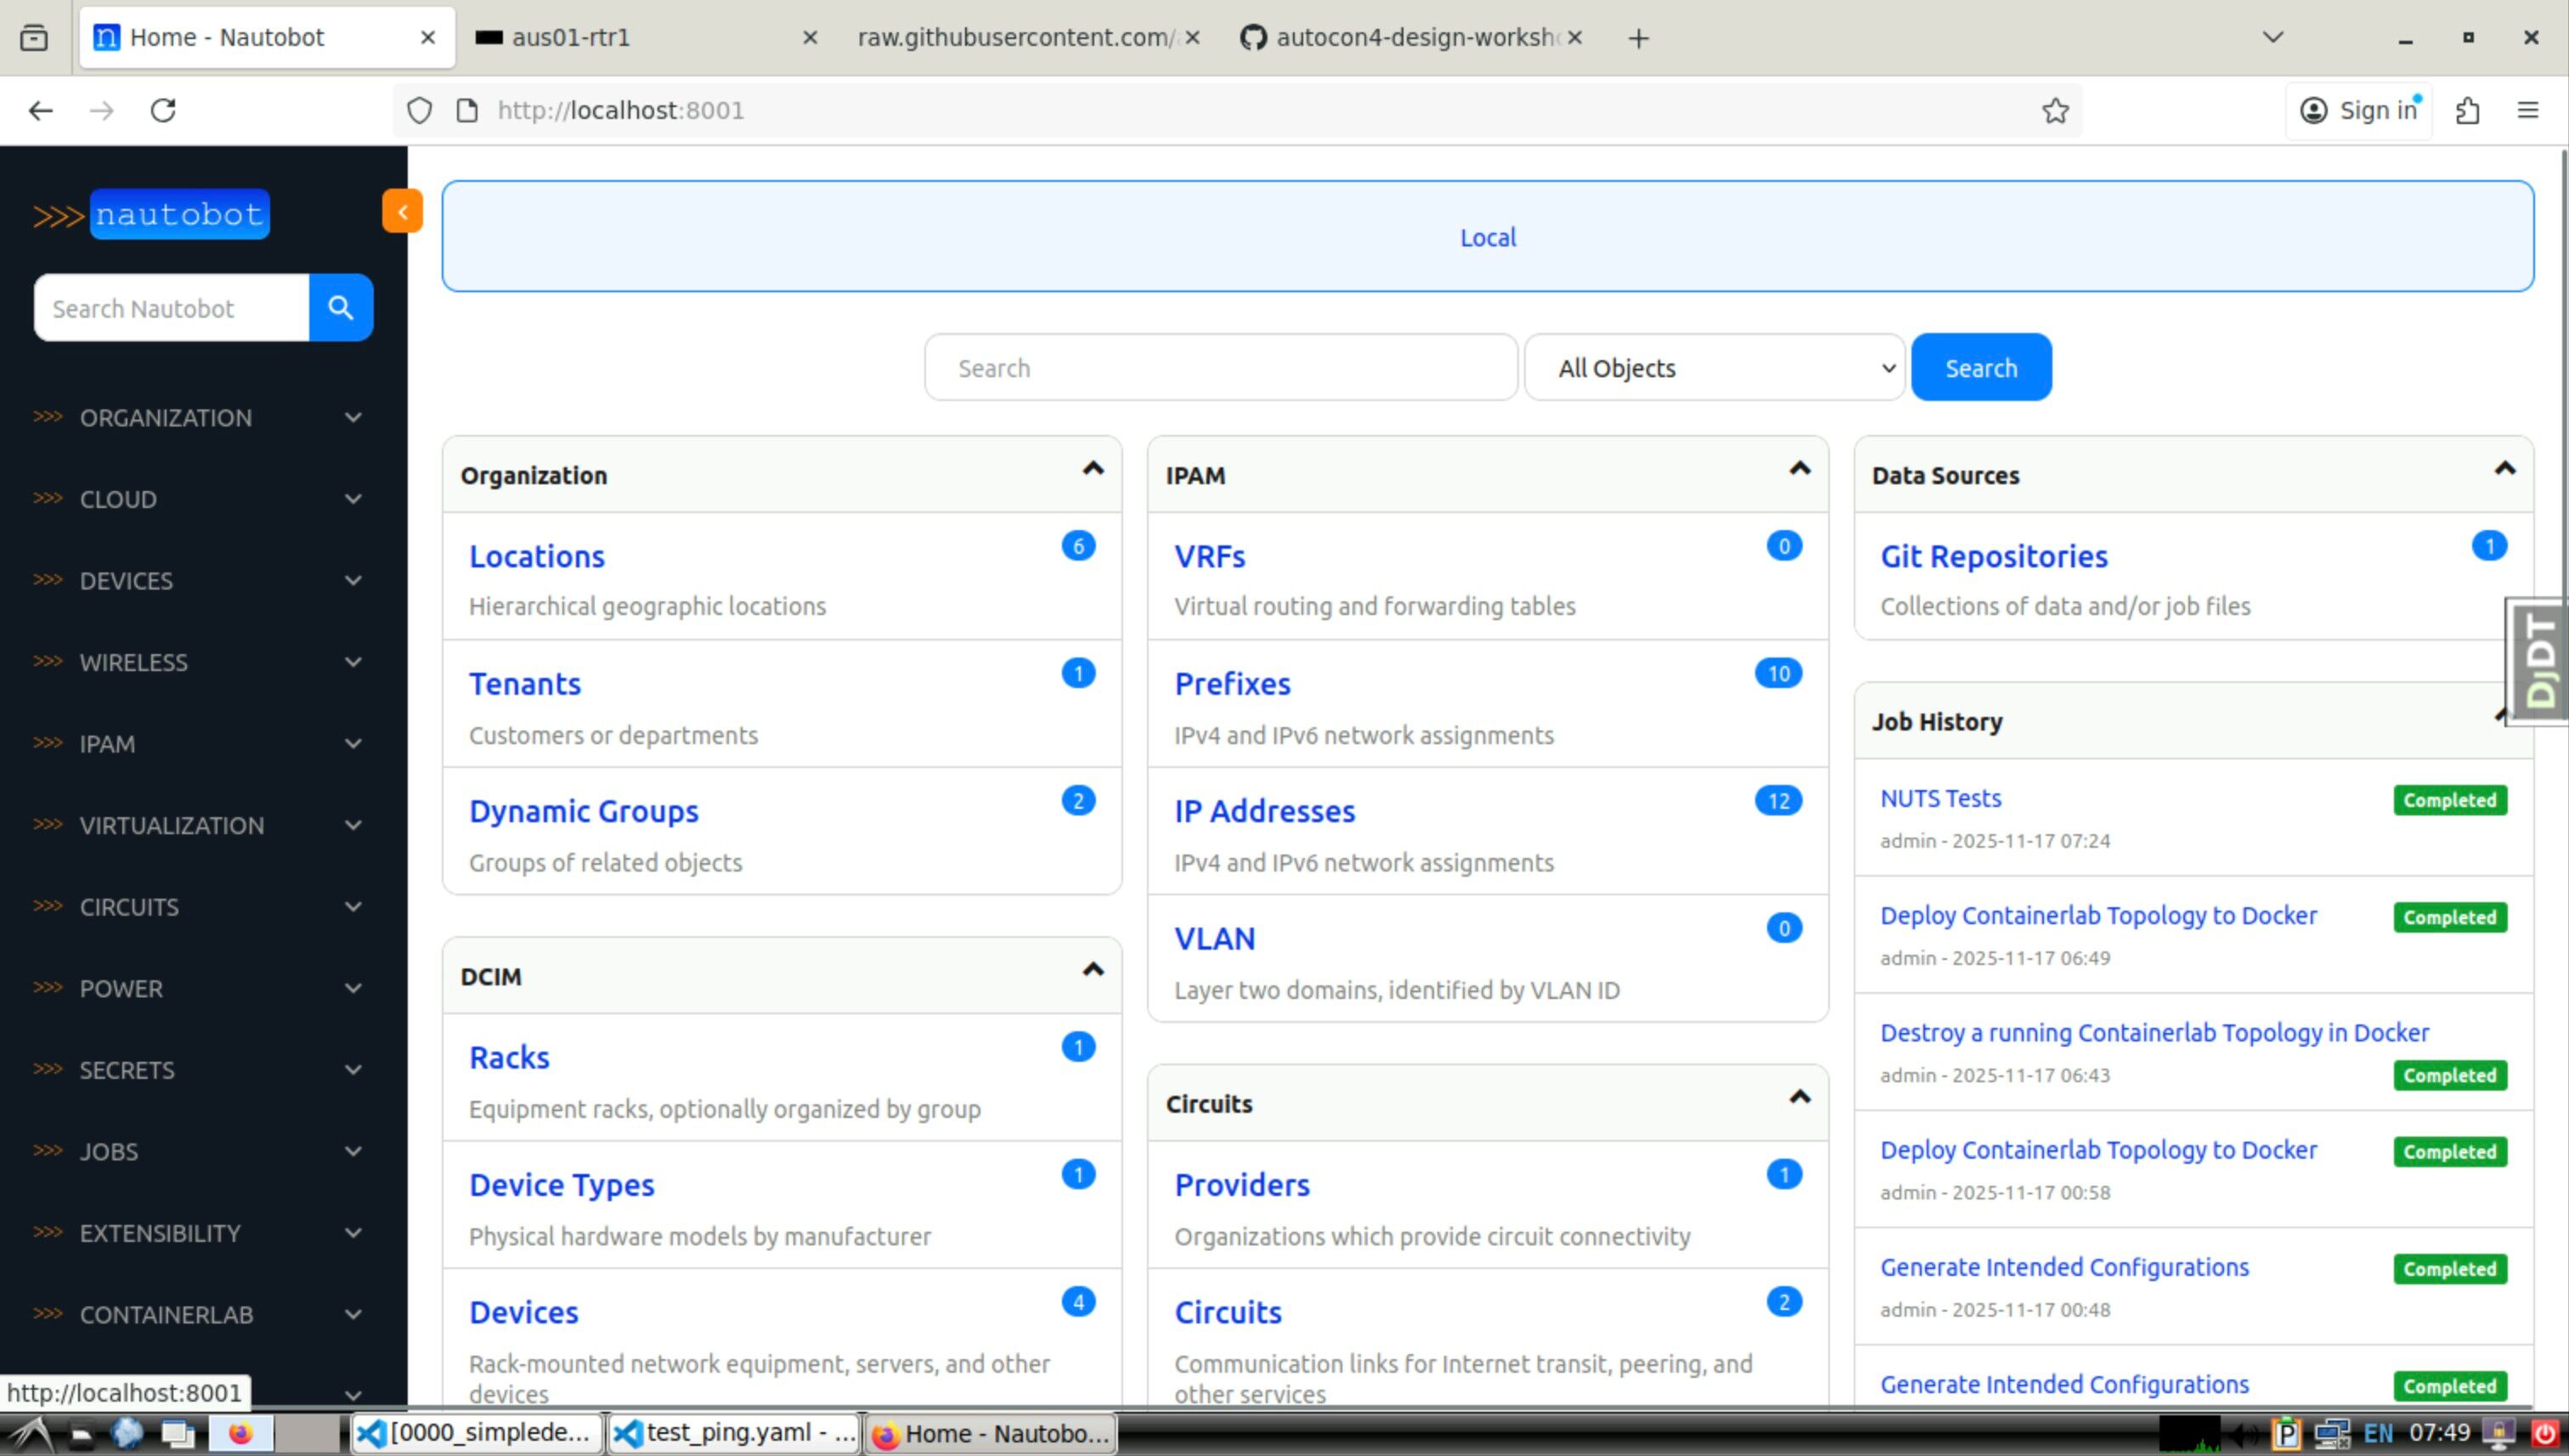Viewport: 2569px width, 1456px height.
Task: Collapse the Data Sources panel
Action: coord(2504,469)
